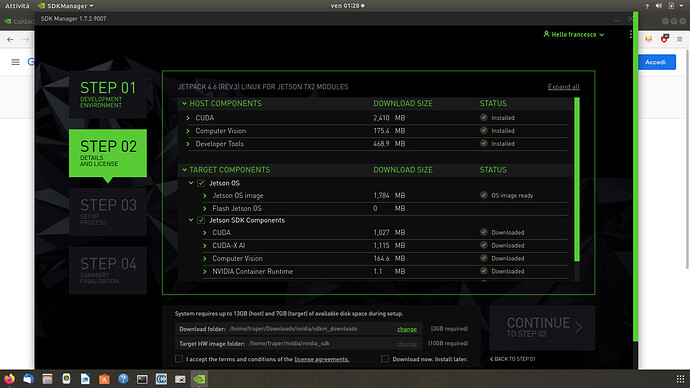Click Continue to Step 03 button
Screen dimensions: 690x388
[x=542, y=328]
